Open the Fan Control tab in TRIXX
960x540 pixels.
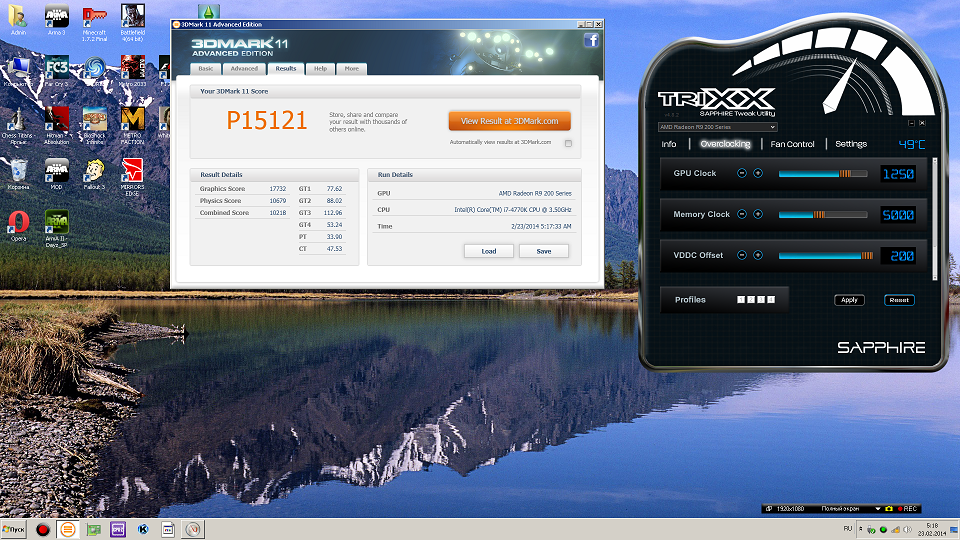pyautogui.click(x=792, y=144)
